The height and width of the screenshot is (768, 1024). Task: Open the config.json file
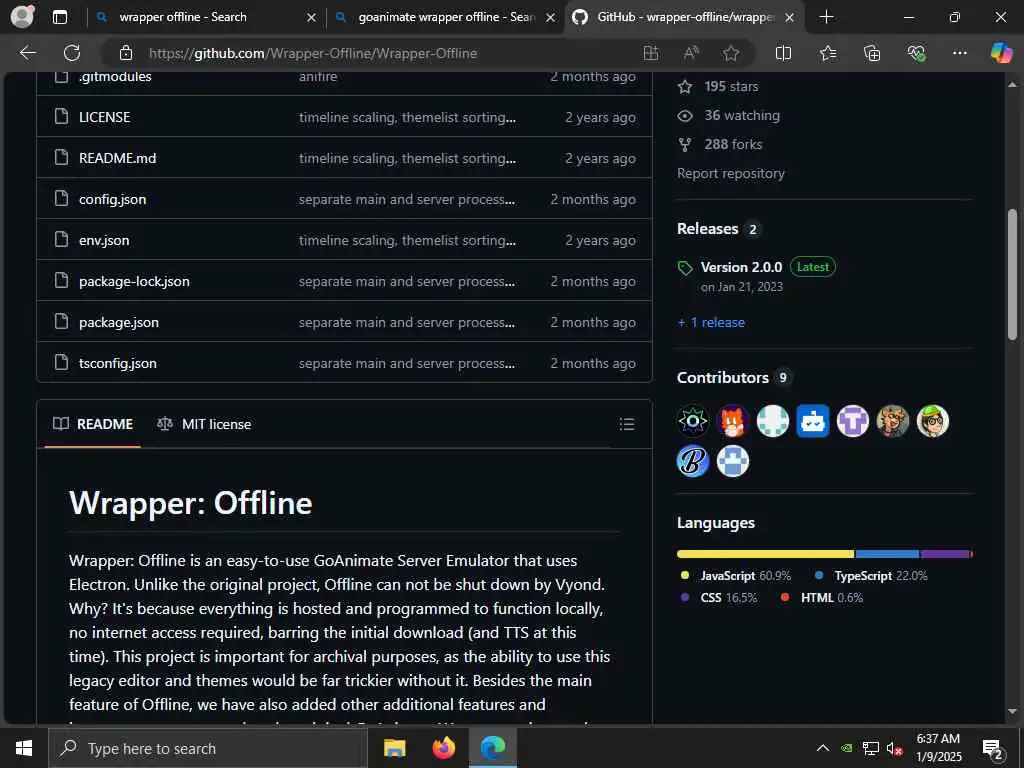point(112,199)
